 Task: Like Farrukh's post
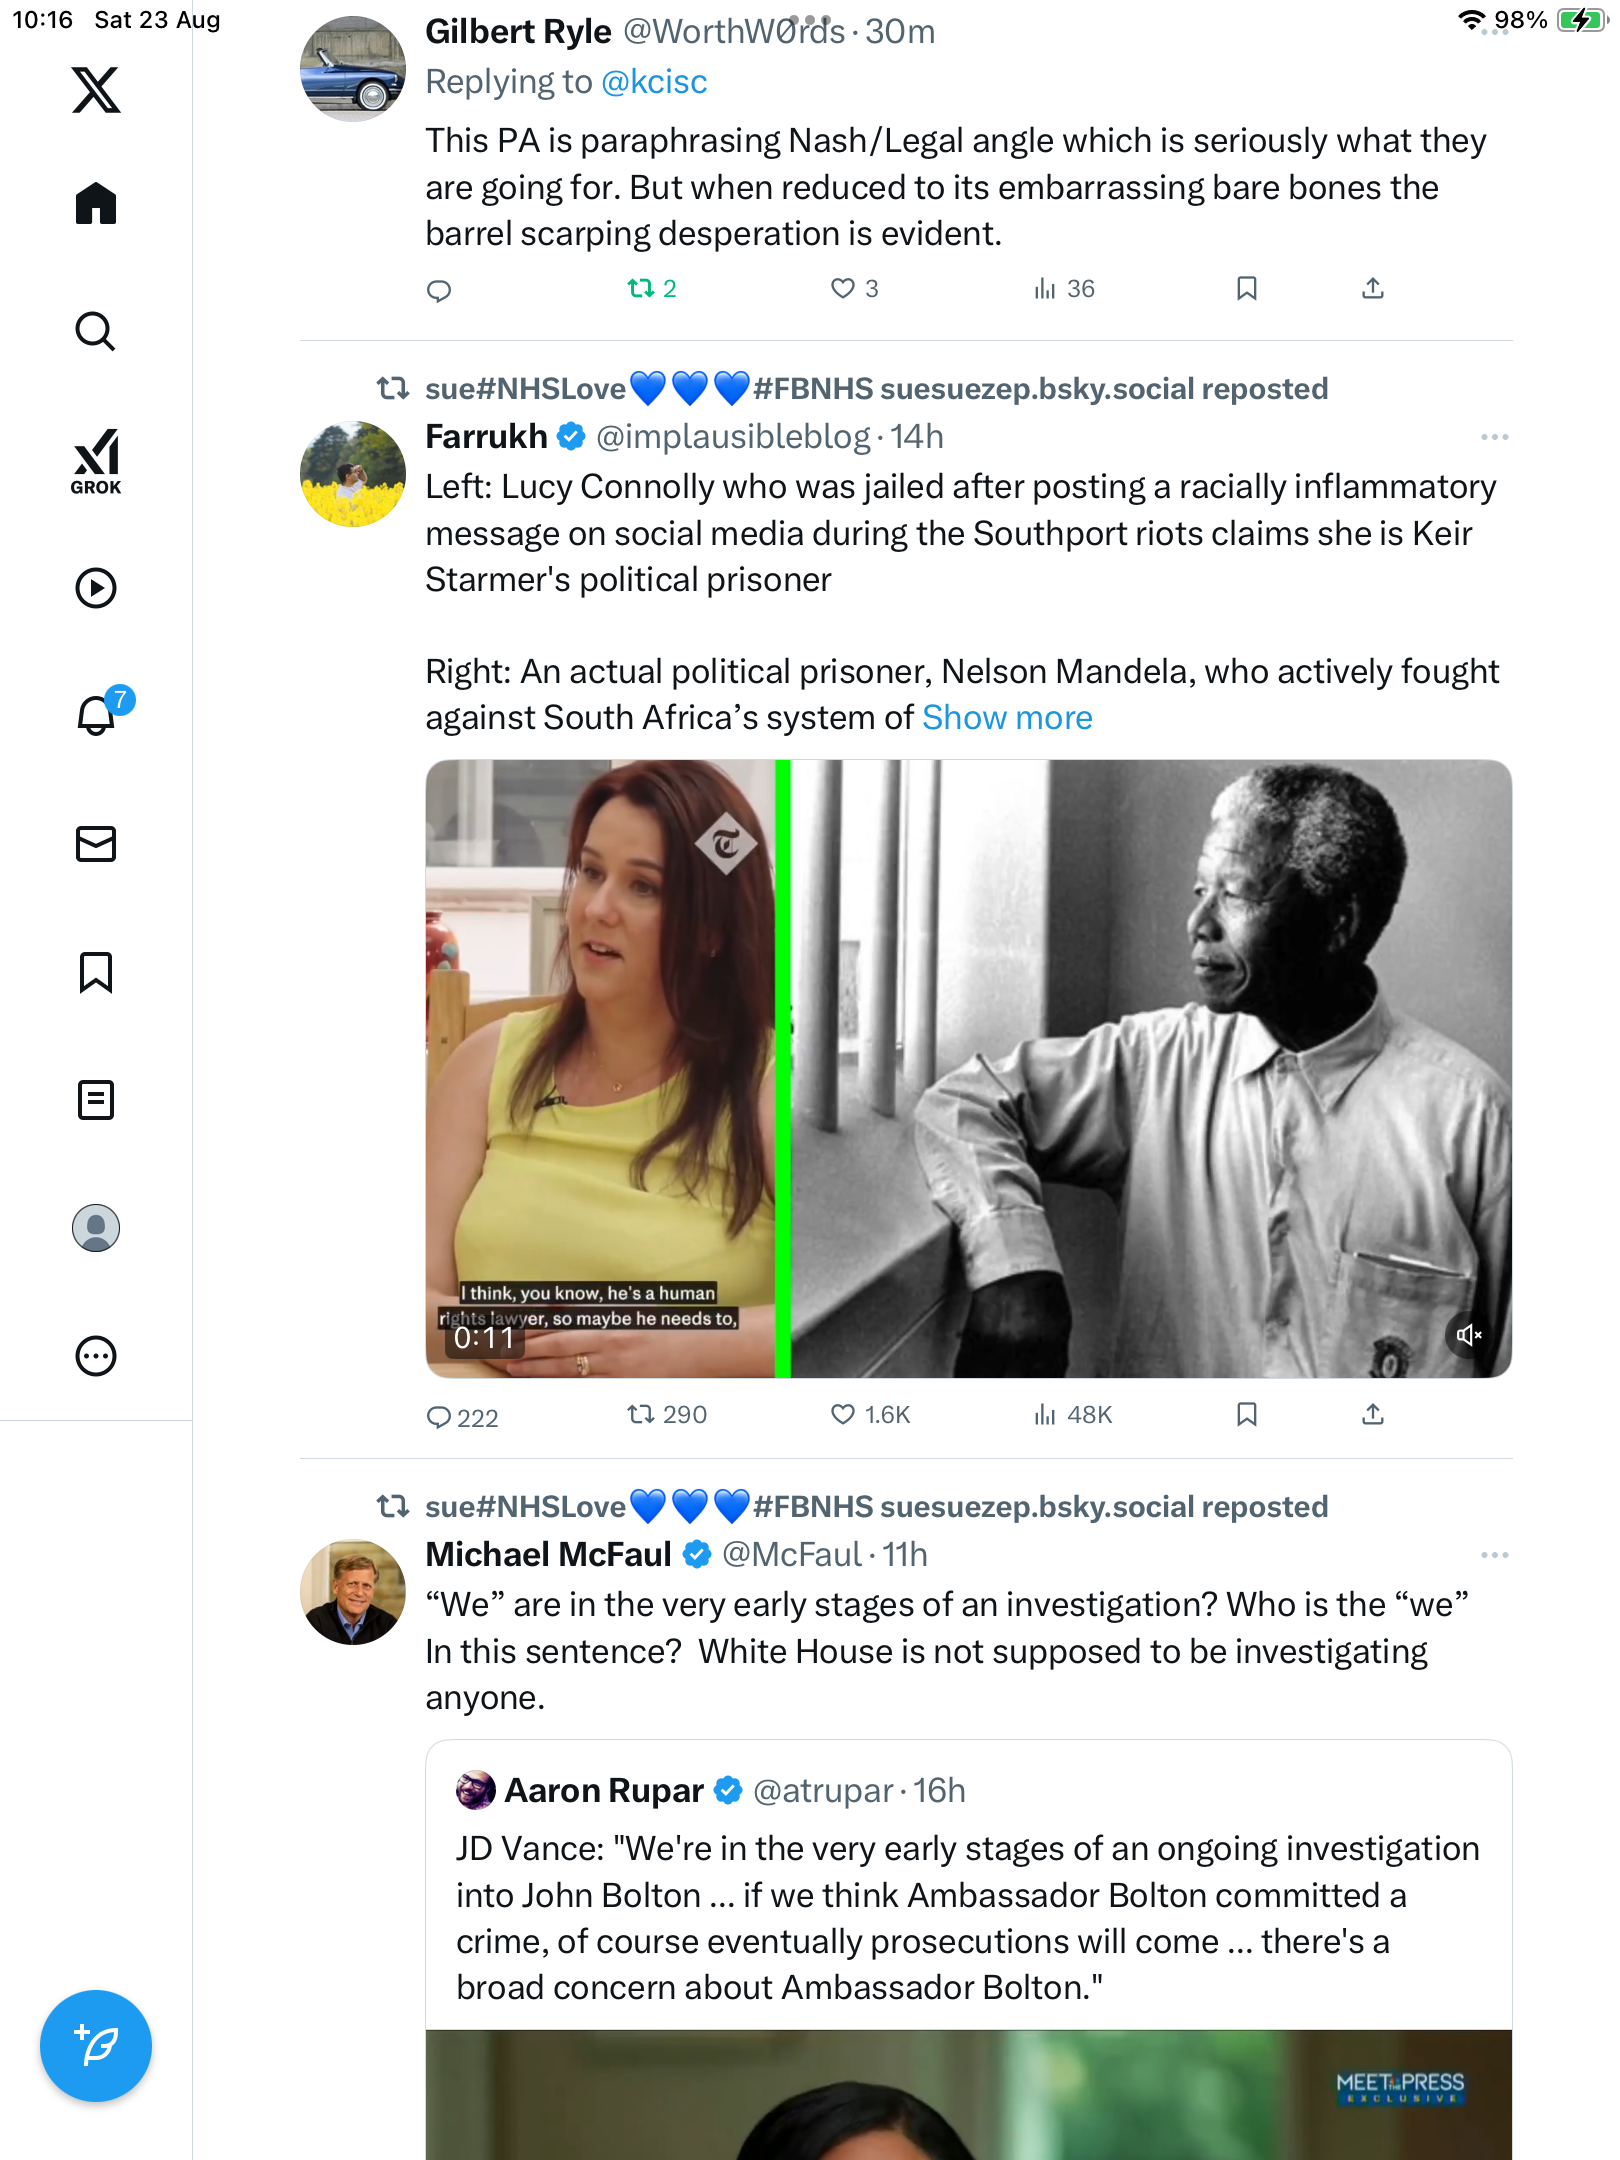point(843,1415)
